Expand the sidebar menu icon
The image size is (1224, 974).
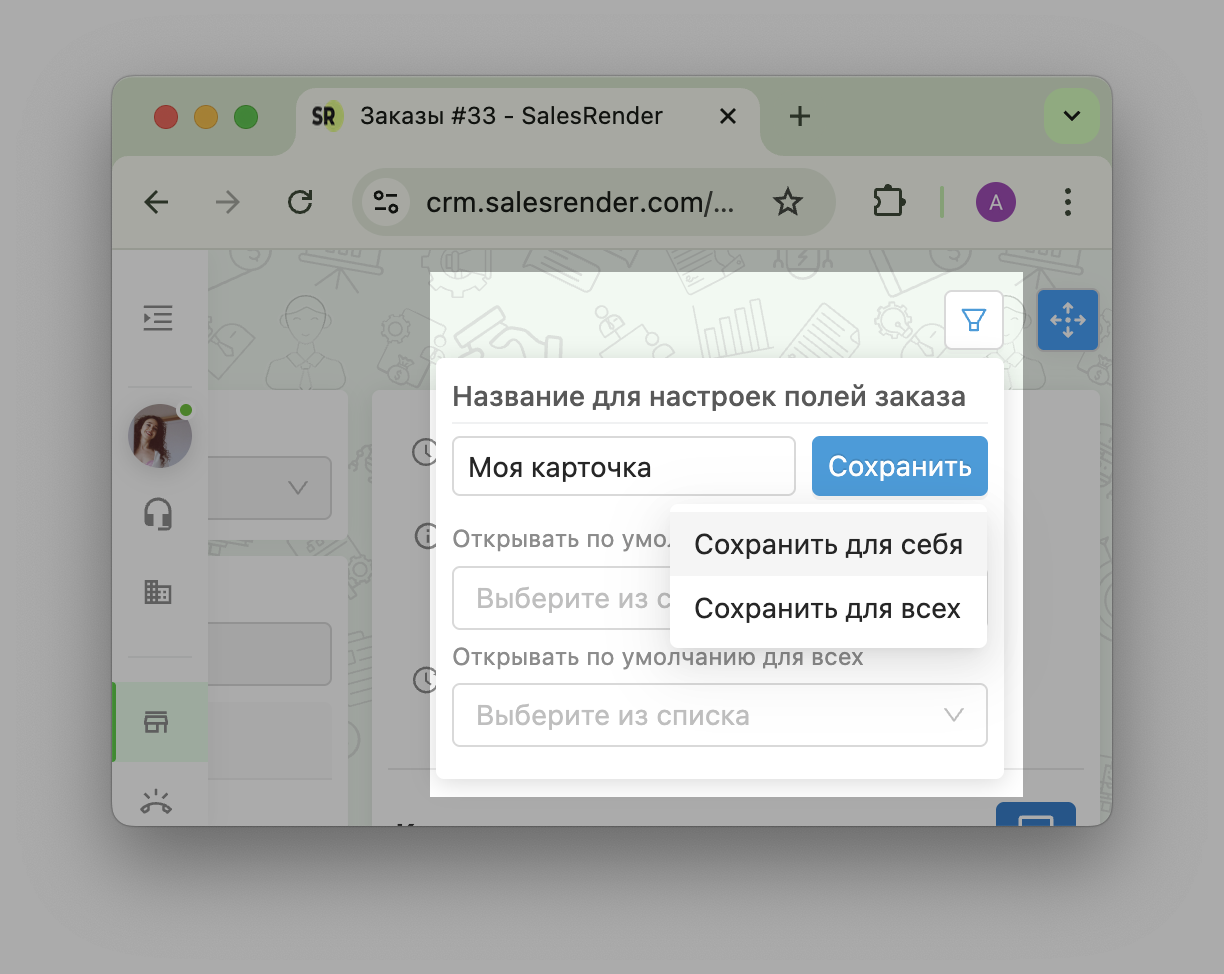point(158,318)
